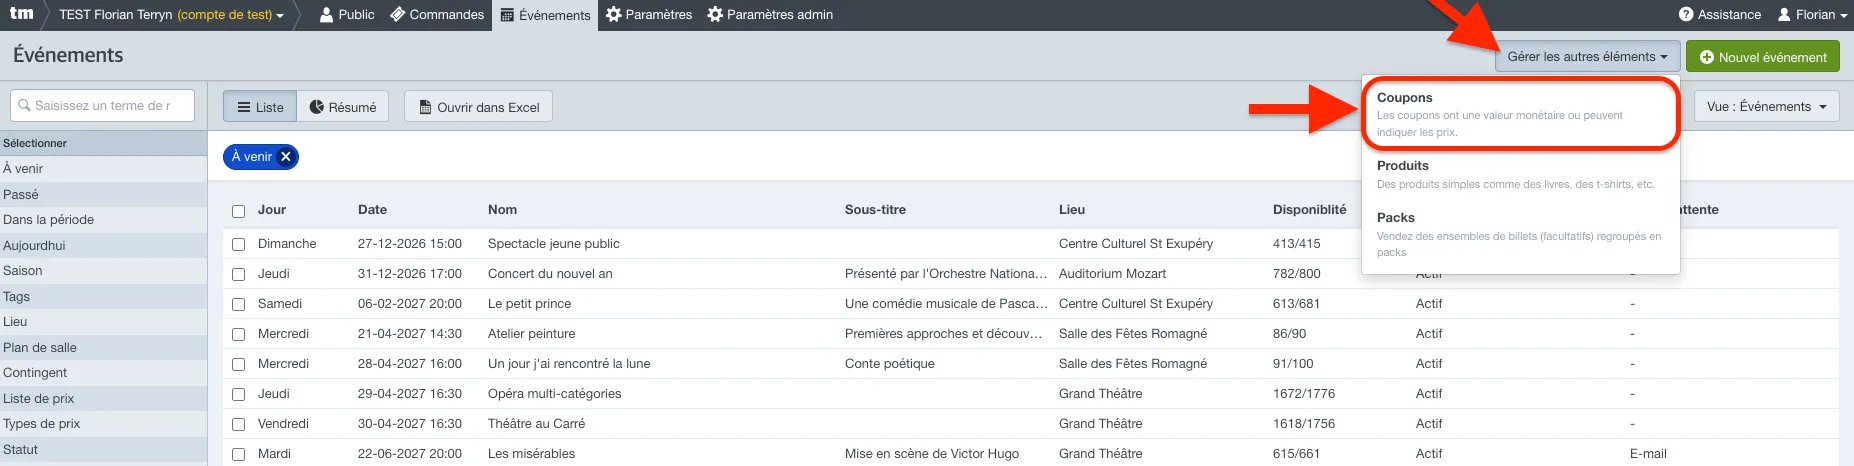This screenshot has height=466, width=1854.
Task: Select Contingent filter
Action: [103, 372]
